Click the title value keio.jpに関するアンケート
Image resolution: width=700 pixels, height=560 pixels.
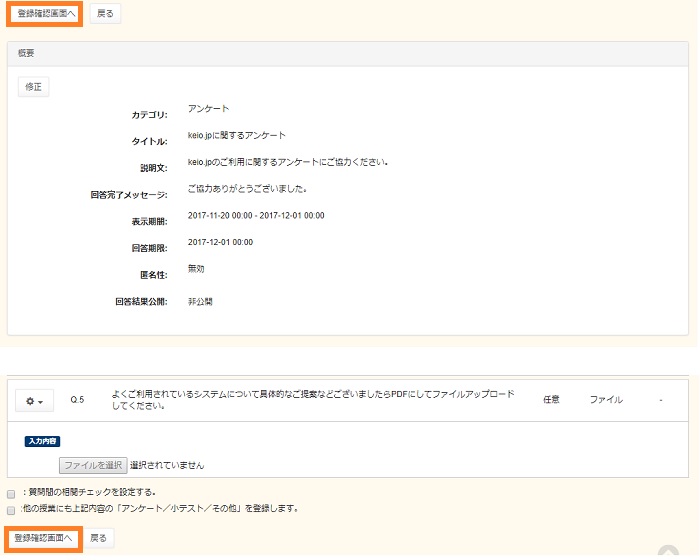tap(236, 136)
